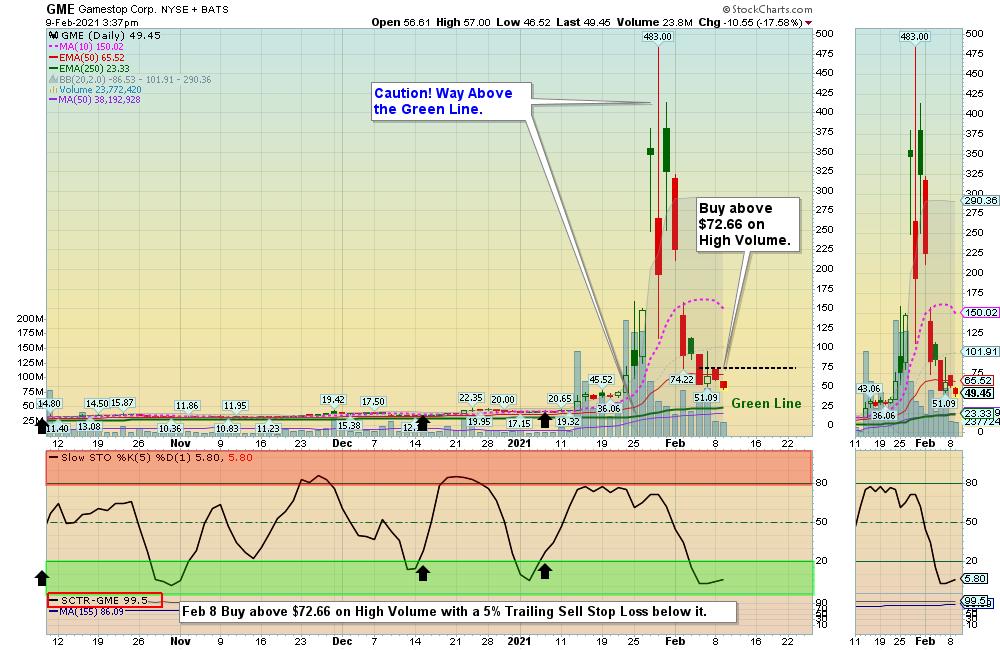Click the candlestick icon beside GME (Daily) legend

(54, 34)
